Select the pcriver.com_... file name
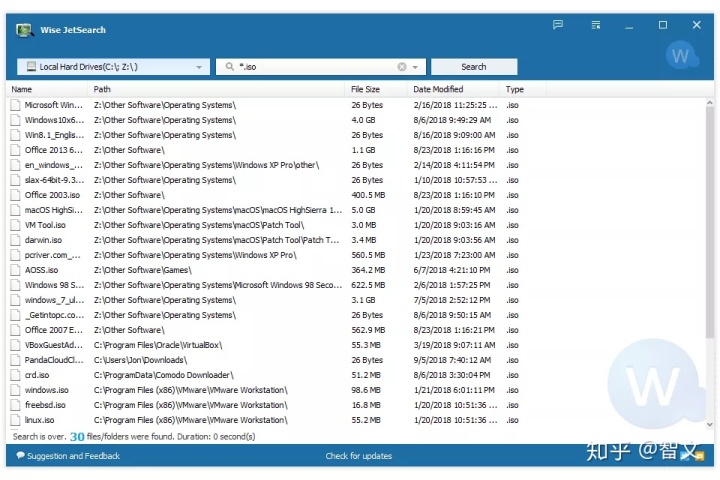The image size is (720, 480). click(x=53, y=255)
